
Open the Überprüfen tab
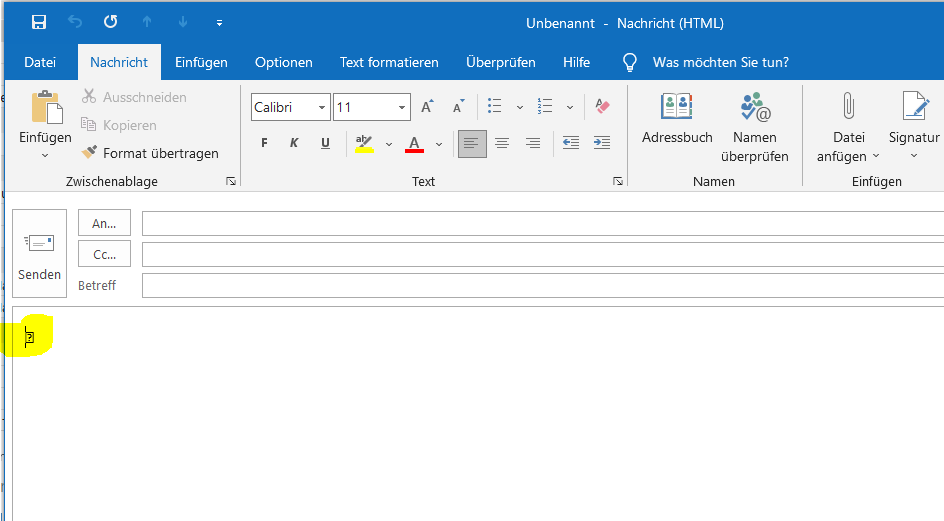[500, 62]
